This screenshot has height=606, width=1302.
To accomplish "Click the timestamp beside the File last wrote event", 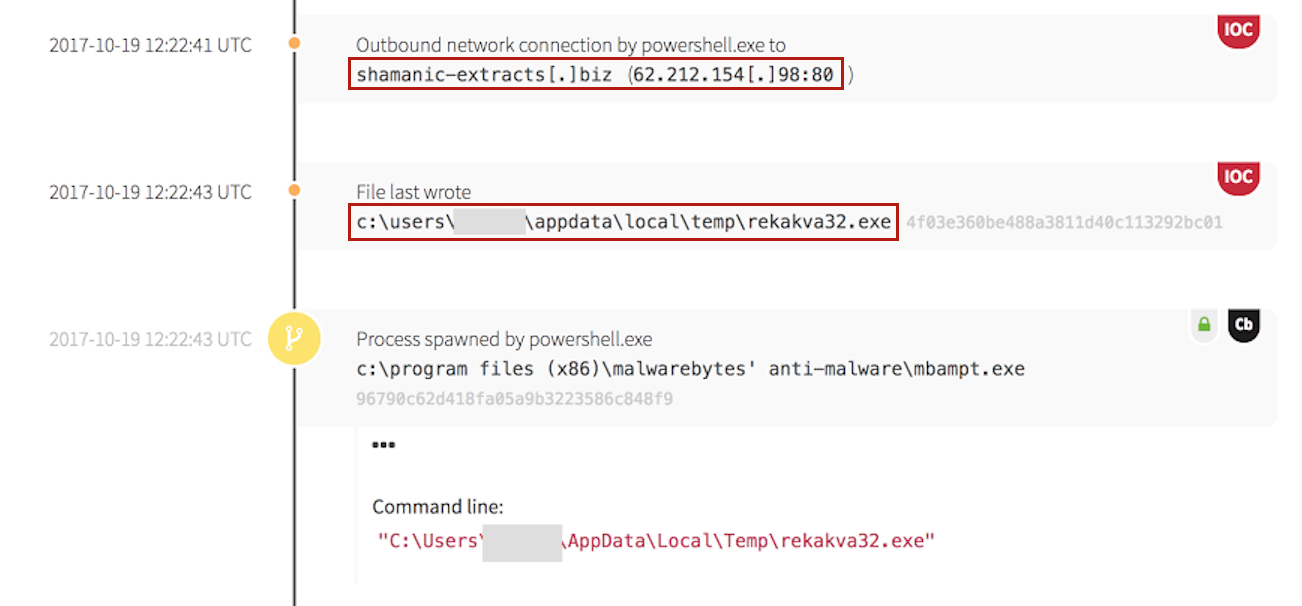I will click(x=150, y=192).
